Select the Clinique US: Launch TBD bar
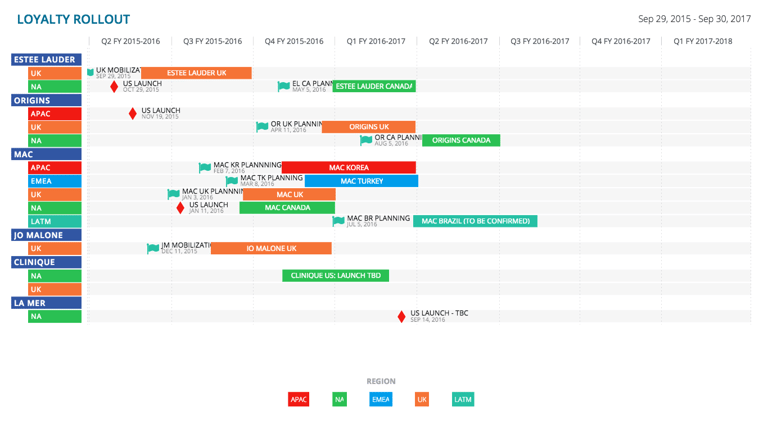This screenshot has height=430, width=768. click(x=336, y=275)
